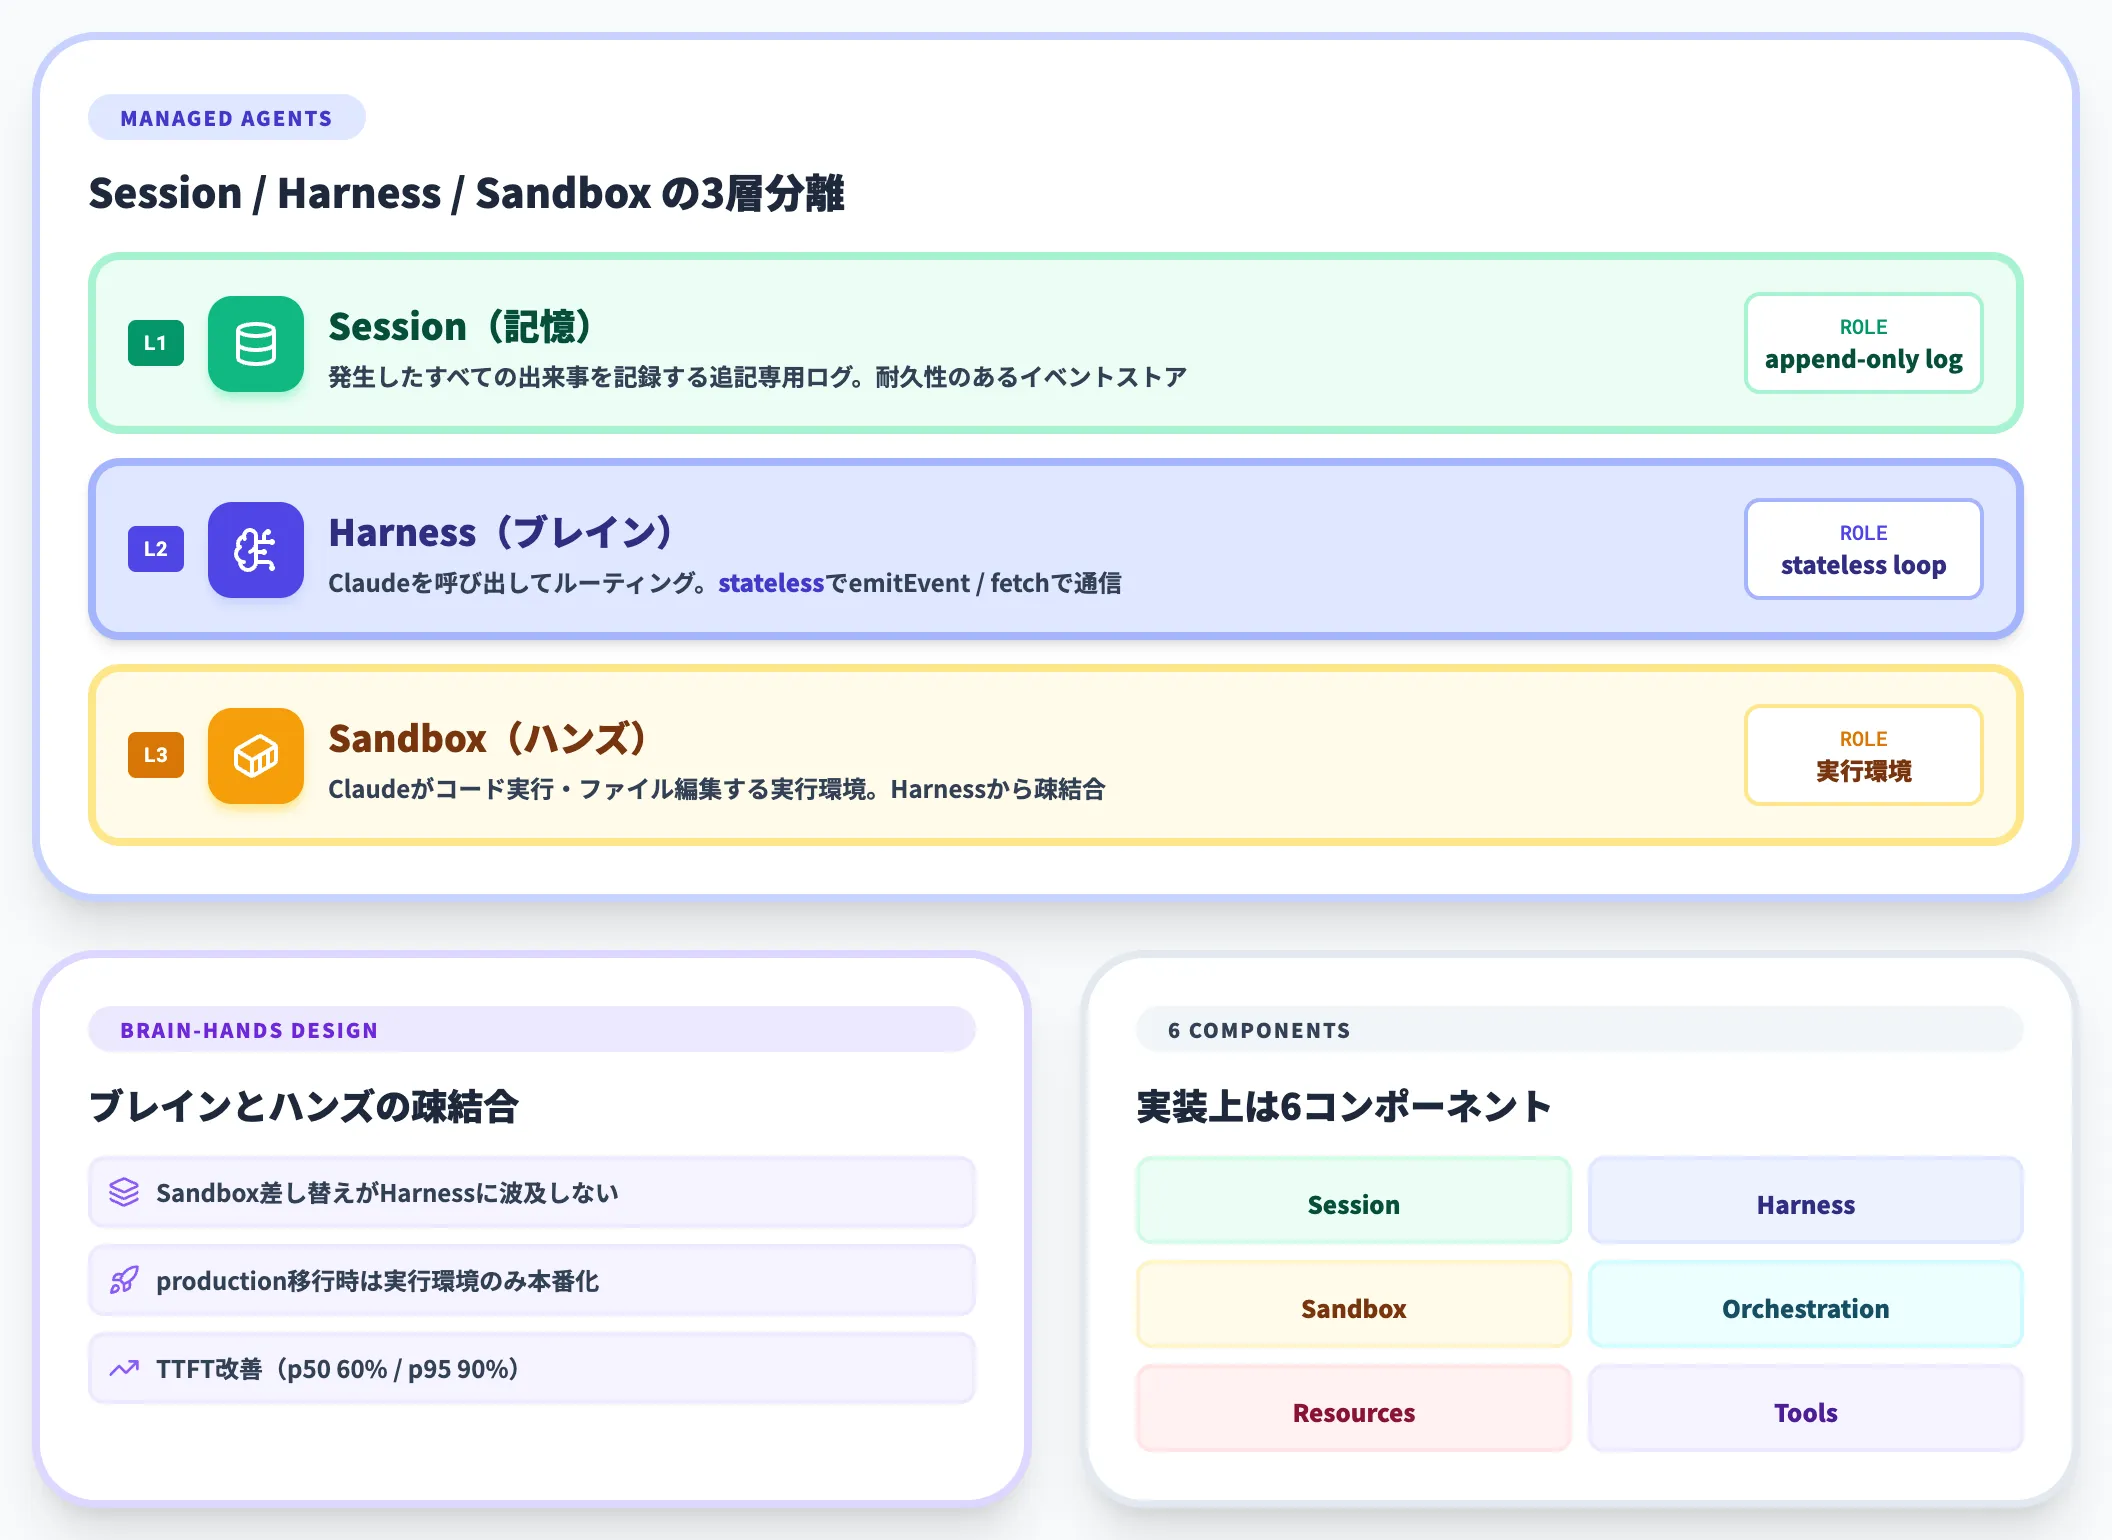
Task: Click the ブレインとハンズの疎結合 heading
Action: 304,1107
